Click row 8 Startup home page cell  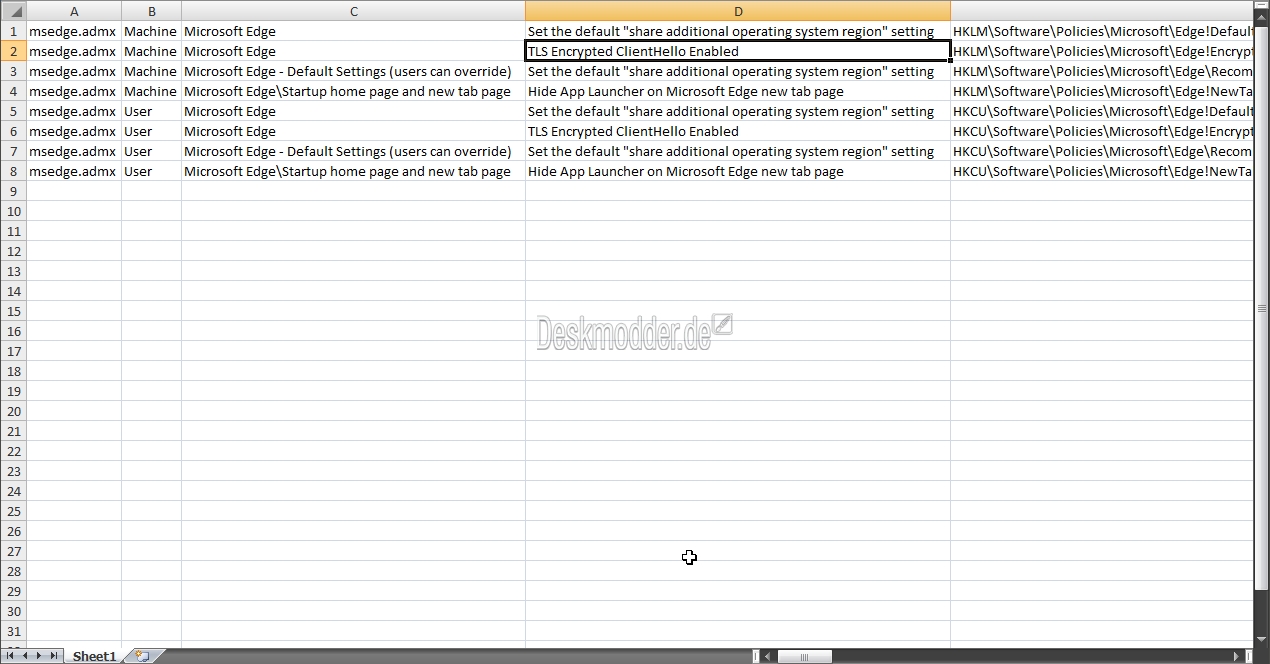click(353, 171)
